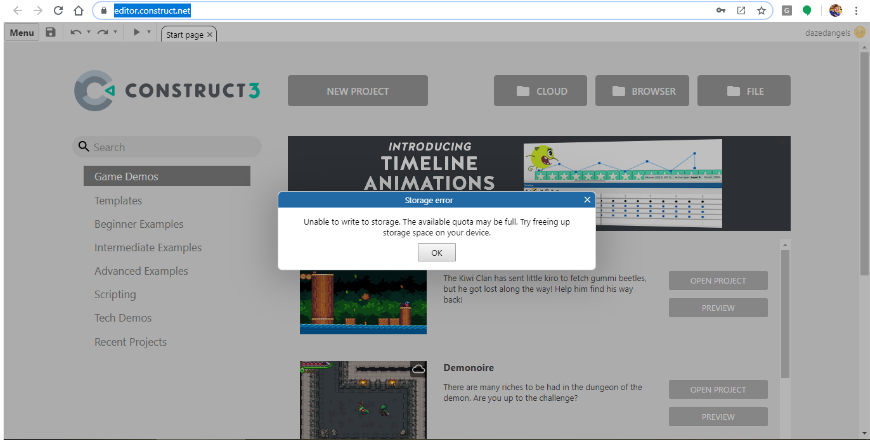Close the Start page tab
Image resolution: width=870 pixels, height=440 pixels.
click(x=210, y=34)
